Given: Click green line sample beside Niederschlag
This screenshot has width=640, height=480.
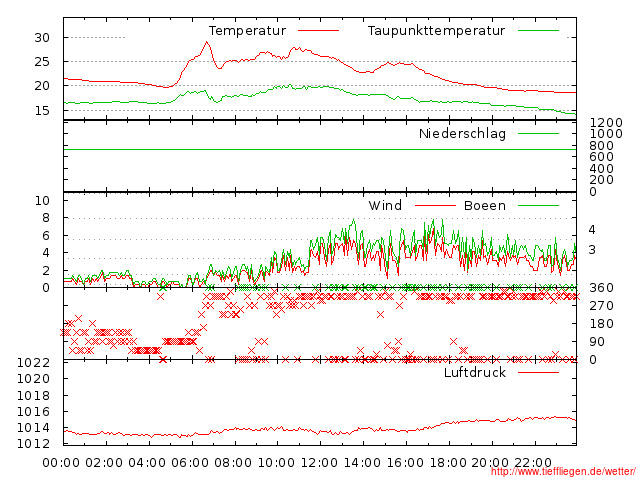Looking at the screenshot, I should coord(538,133).
